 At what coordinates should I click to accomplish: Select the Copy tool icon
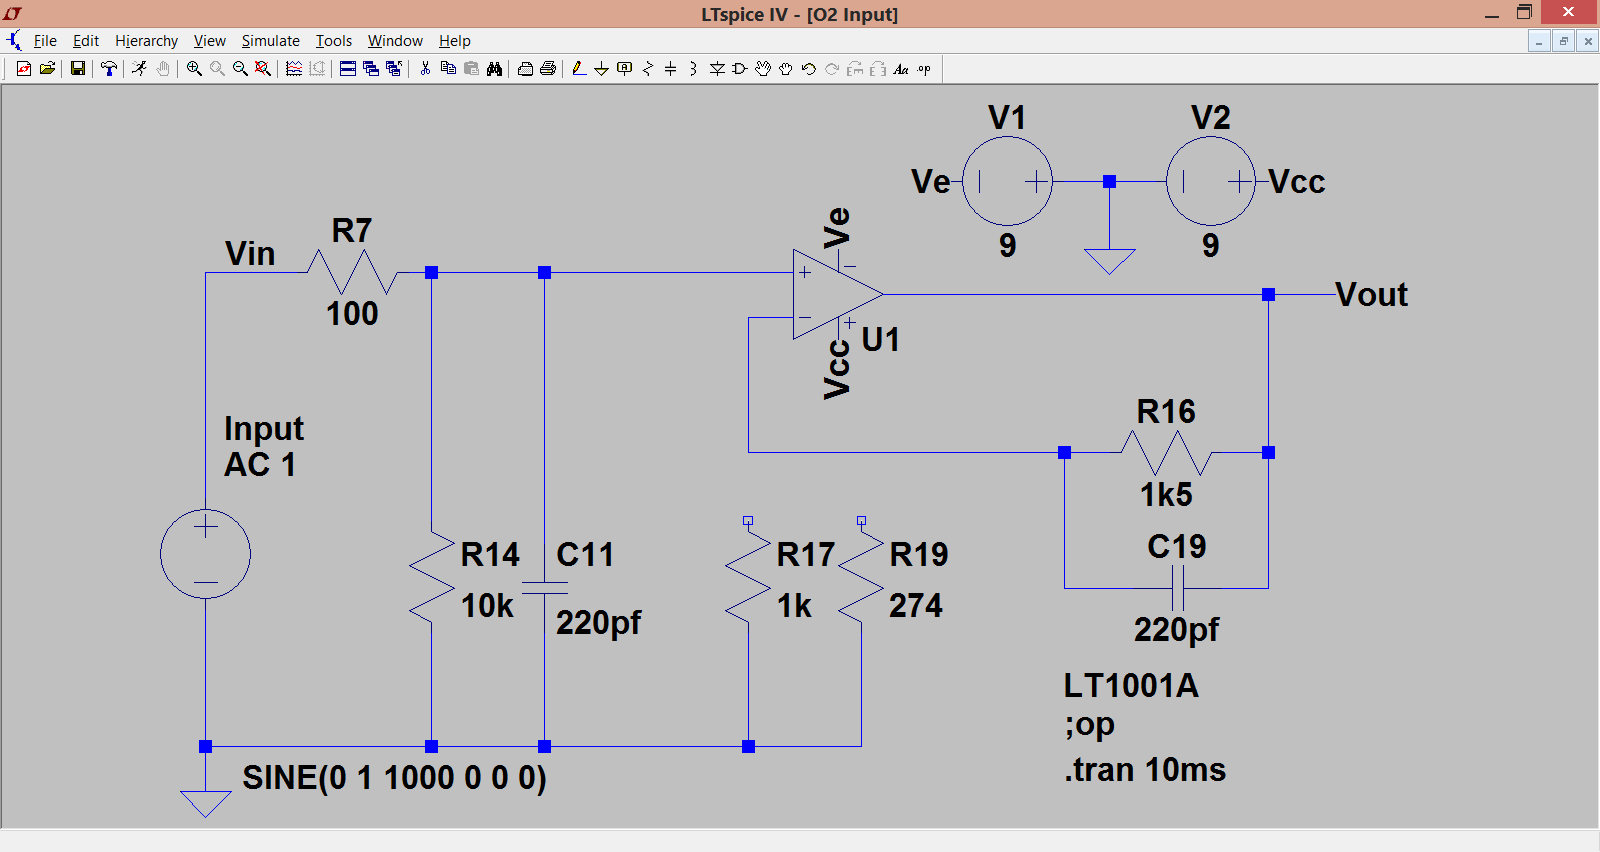click(x=448, y=68)
